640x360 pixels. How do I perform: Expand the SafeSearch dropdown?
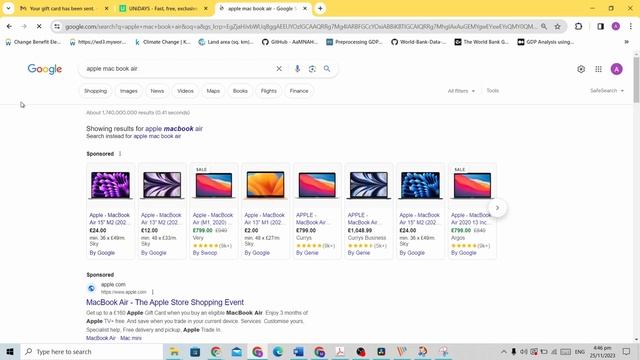click(x=607, y=91)
